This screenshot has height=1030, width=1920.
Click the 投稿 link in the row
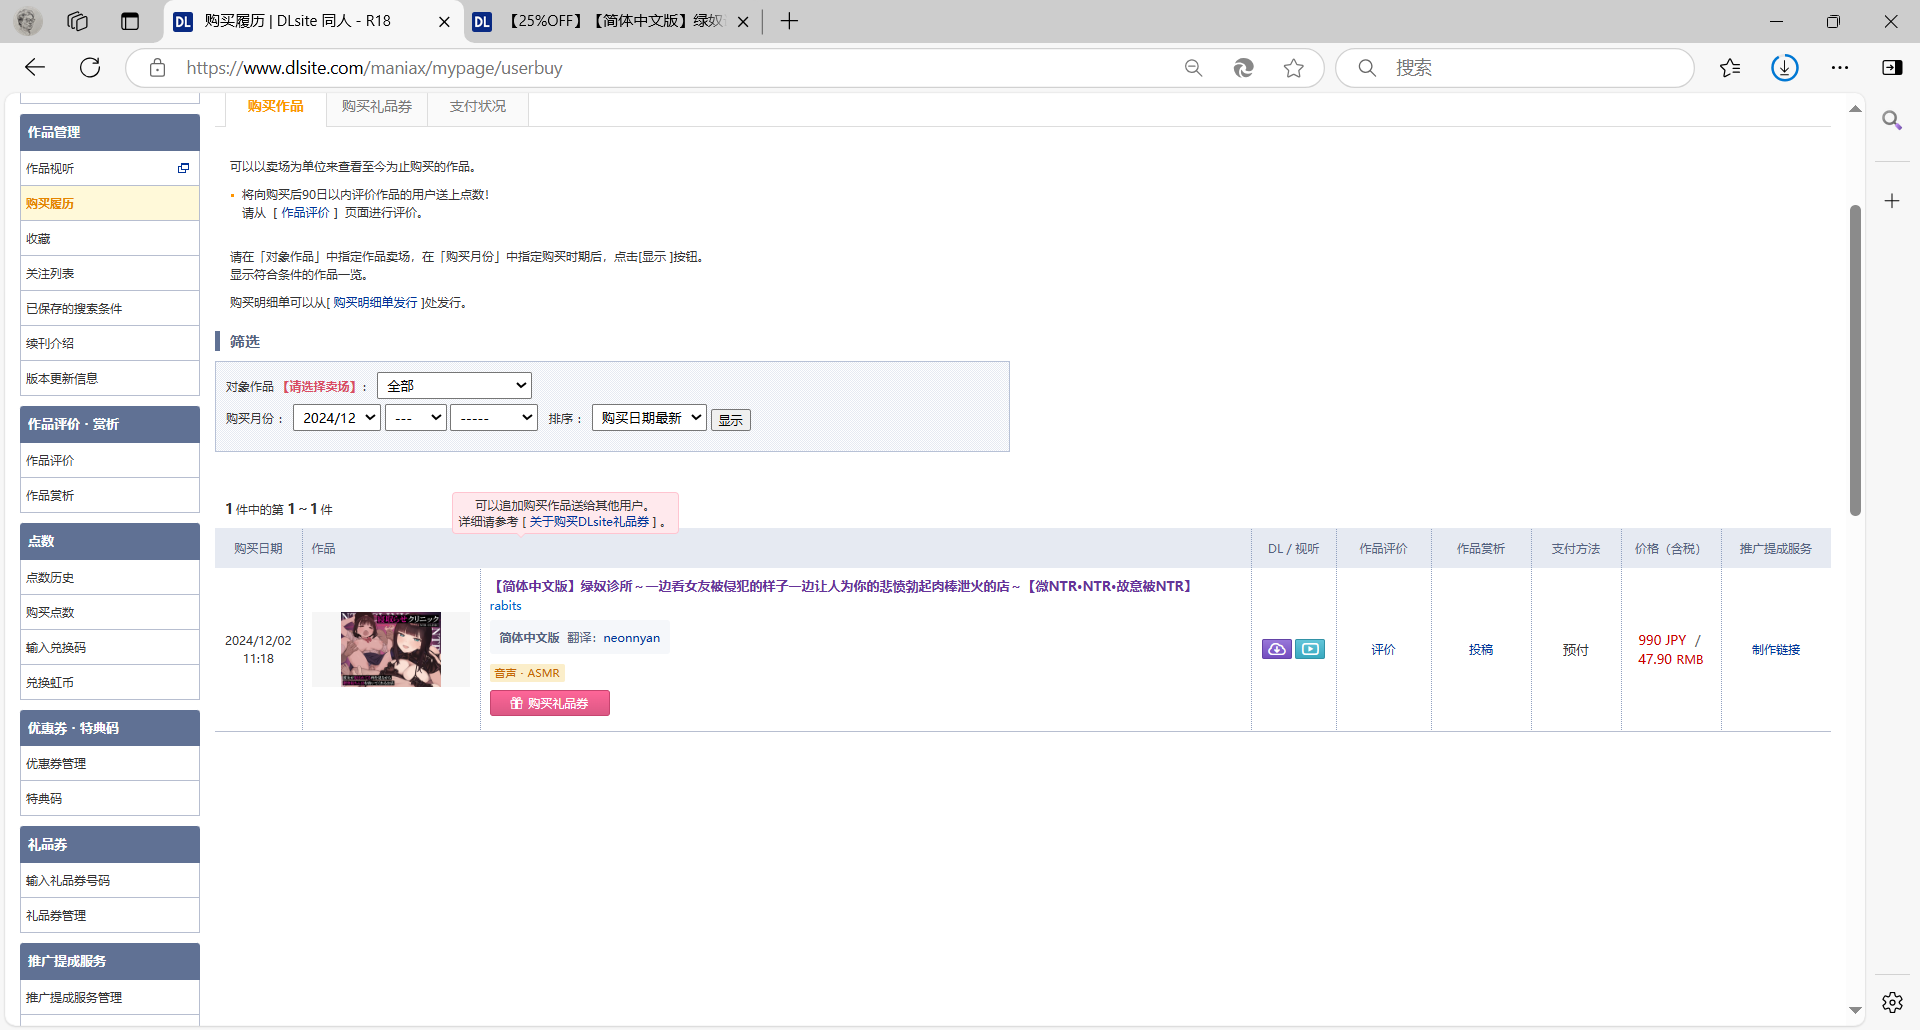[1481, 650]
